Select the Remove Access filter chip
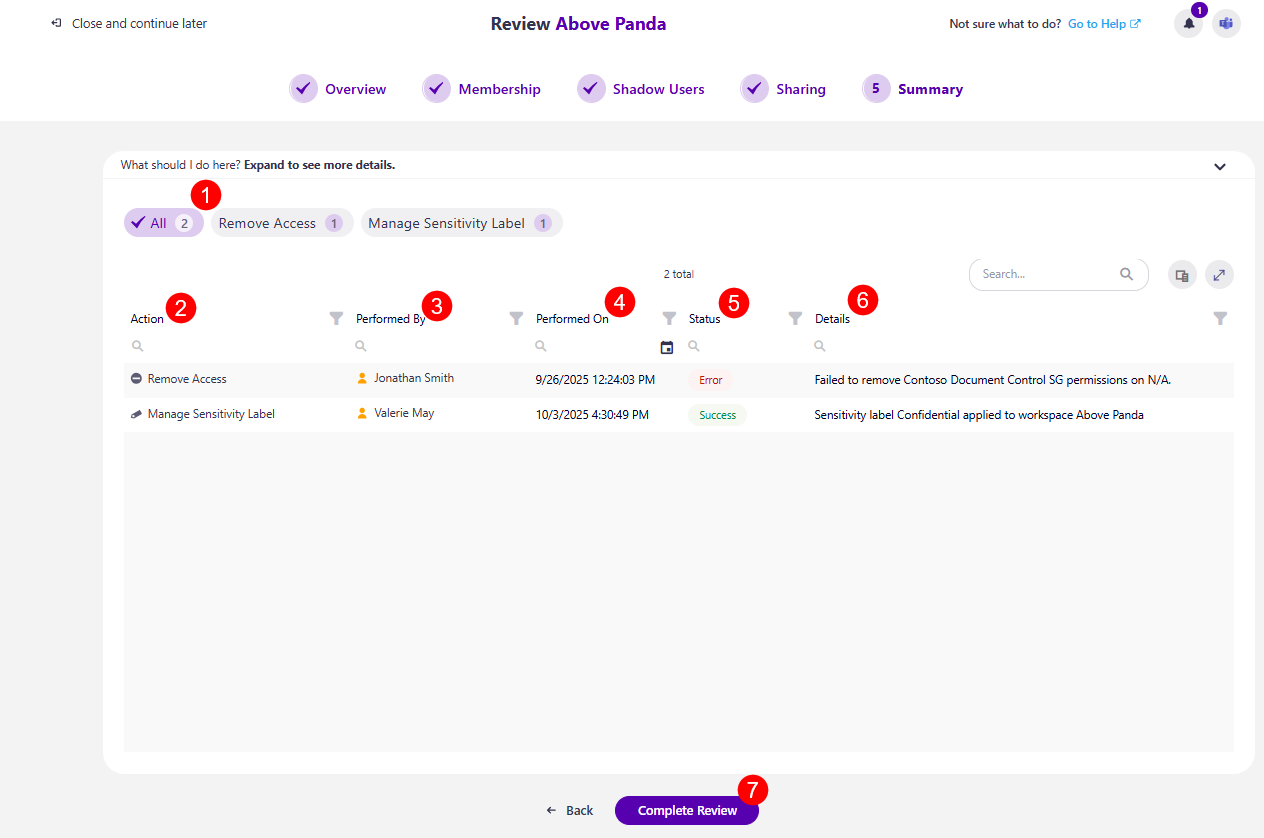Viewport: 1264px width, 838px height. [x=281, y=222]
